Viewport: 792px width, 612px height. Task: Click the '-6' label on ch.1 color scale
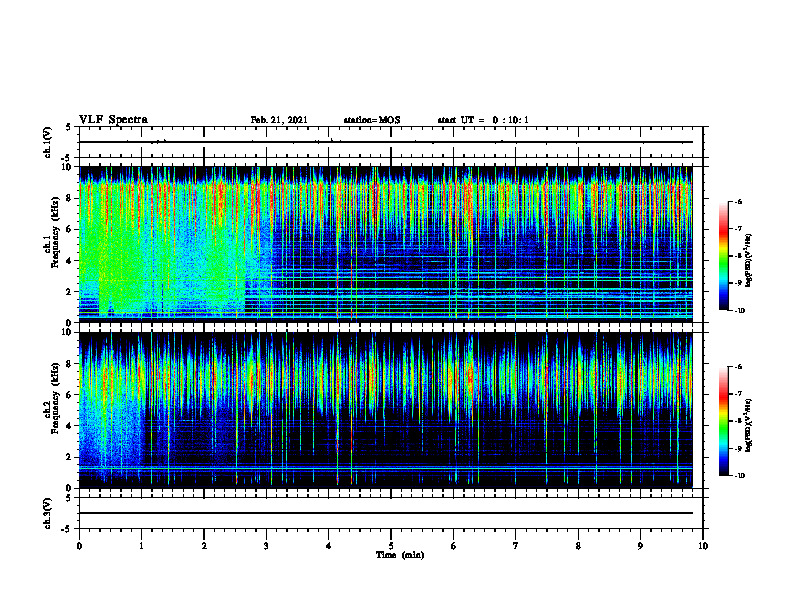[x=738, y=202]
